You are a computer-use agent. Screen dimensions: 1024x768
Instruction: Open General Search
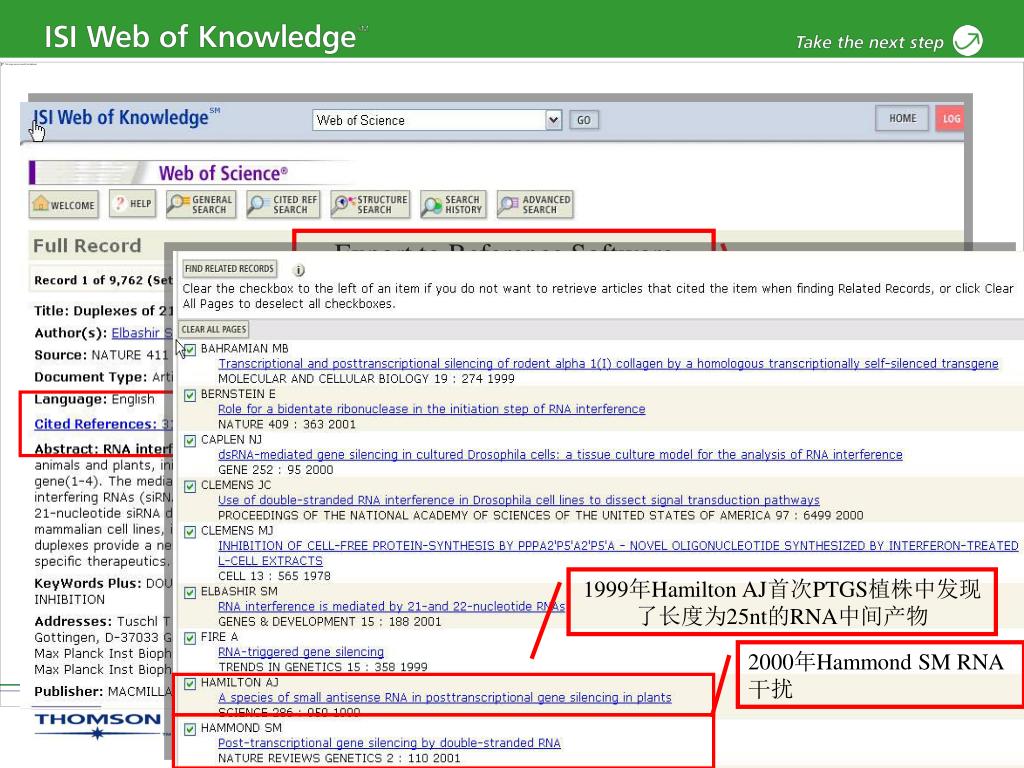[200, 204]
